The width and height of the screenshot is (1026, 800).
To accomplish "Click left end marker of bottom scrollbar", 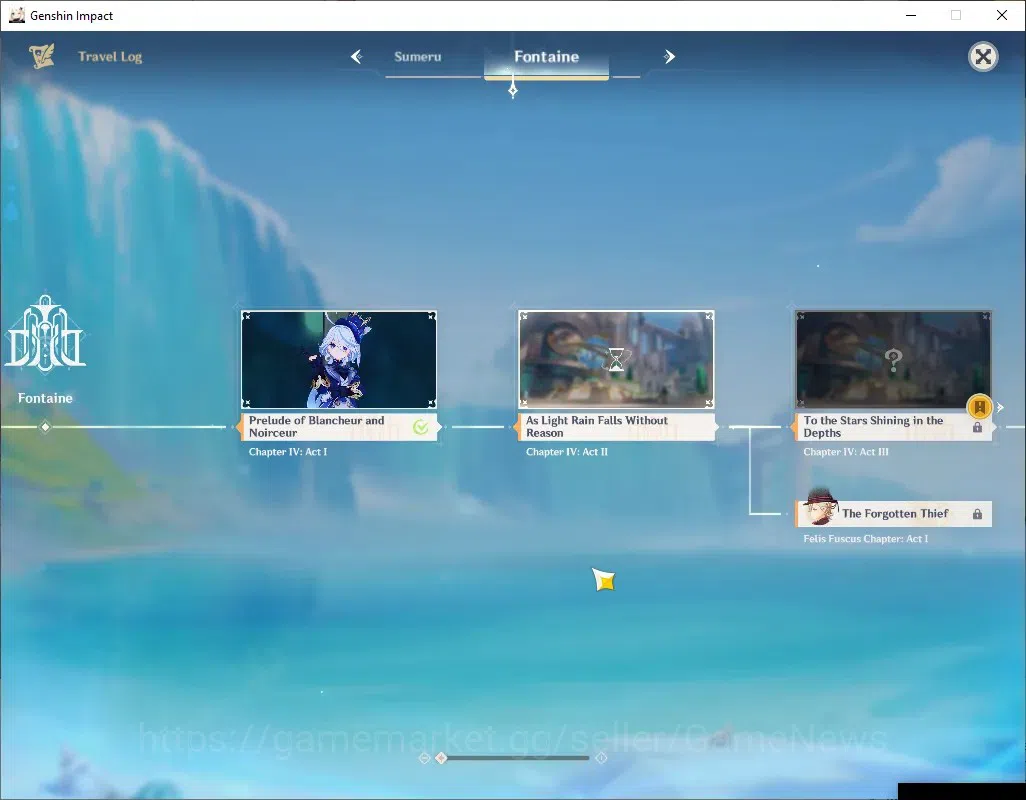I will click(x=424, y=758).
